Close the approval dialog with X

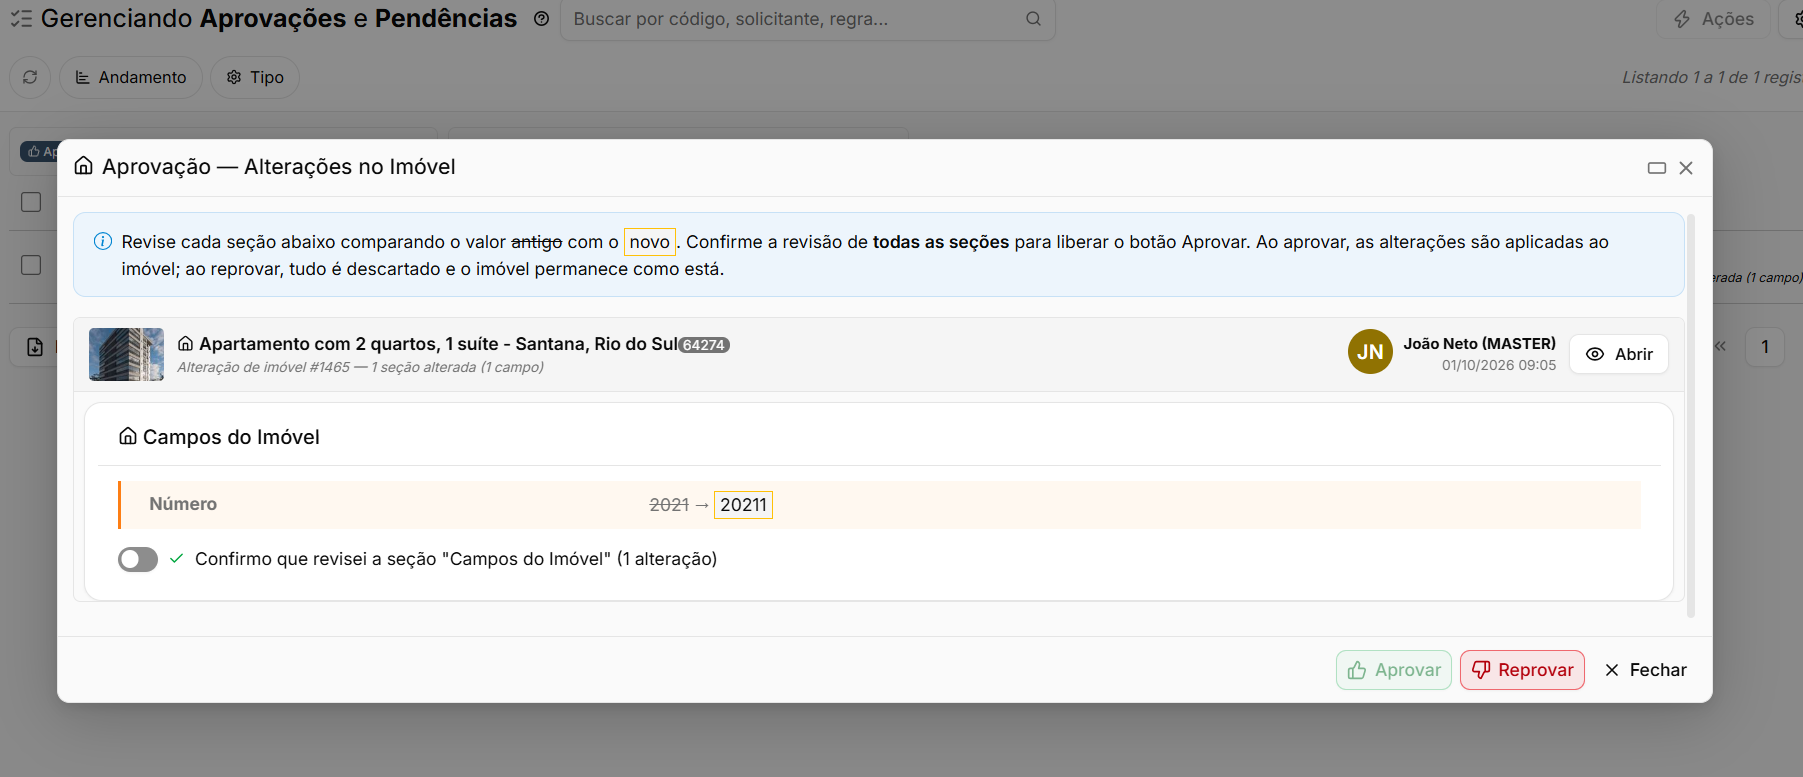[1686, 168]
